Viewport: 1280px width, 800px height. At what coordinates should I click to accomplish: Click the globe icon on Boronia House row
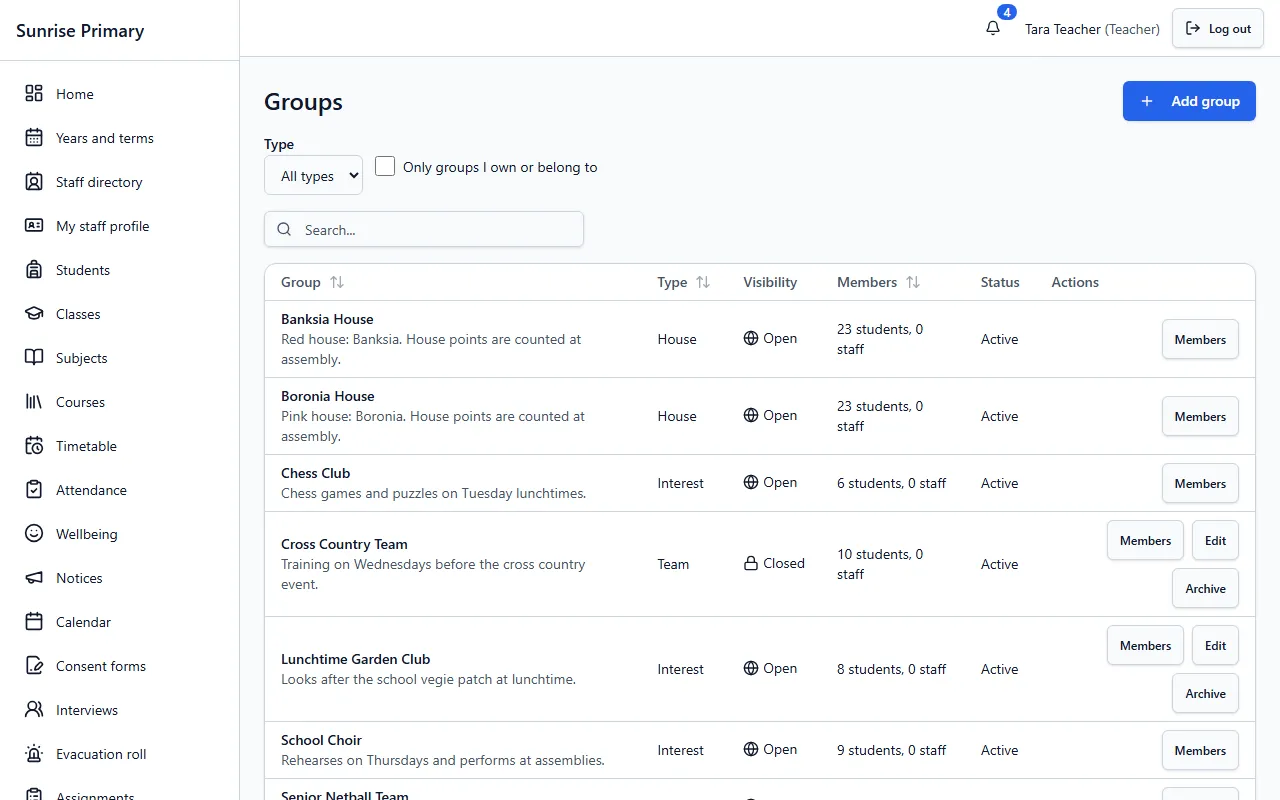[x=751, y=416]
